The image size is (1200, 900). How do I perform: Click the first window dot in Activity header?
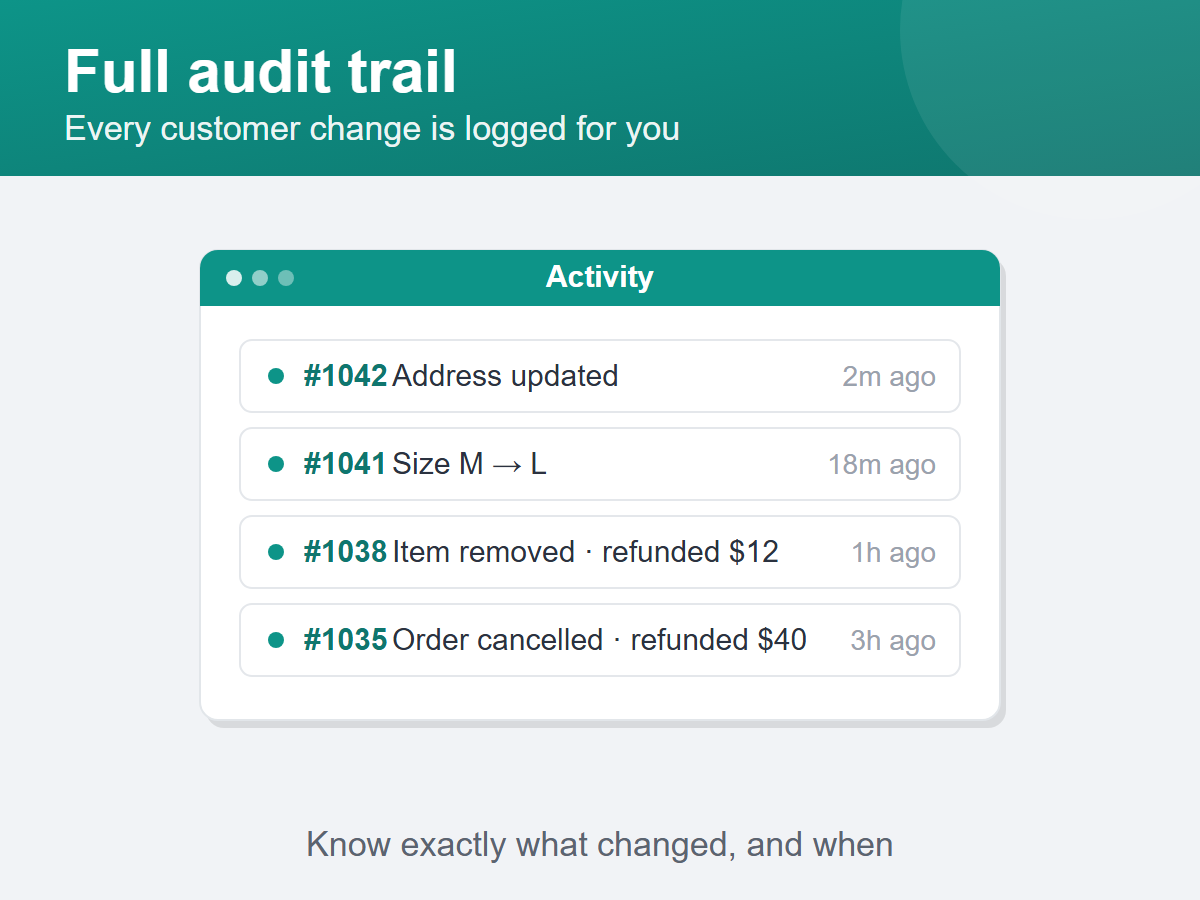coord(234,277)
